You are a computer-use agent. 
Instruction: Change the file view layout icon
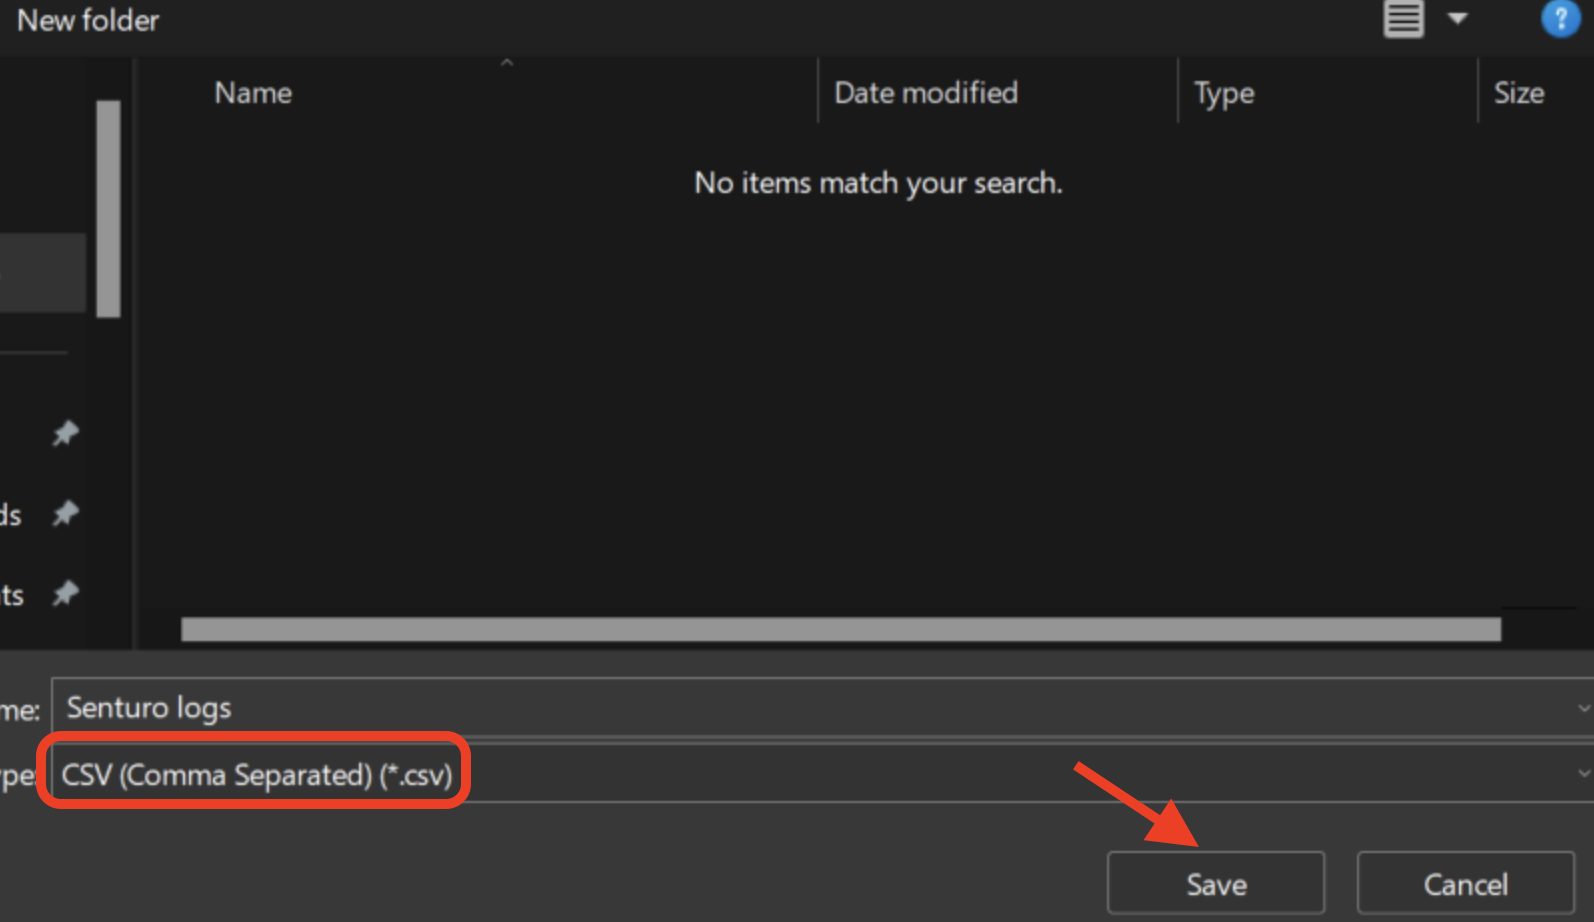[1403, 18]
